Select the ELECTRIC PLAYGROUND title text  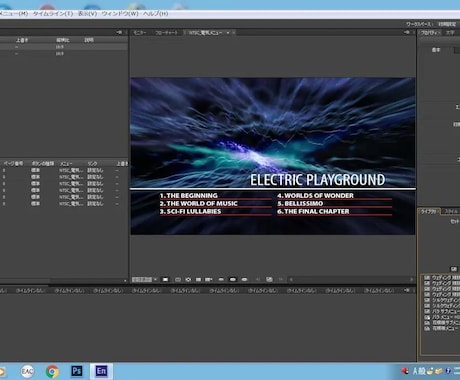click(317, 180)
